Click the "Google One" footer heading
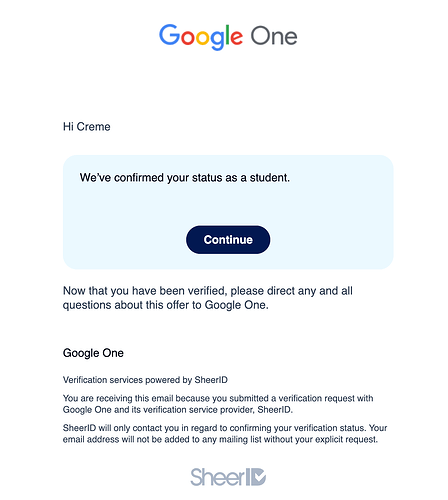This screenshot has height=500, width=448. click(x=93, y=353)
